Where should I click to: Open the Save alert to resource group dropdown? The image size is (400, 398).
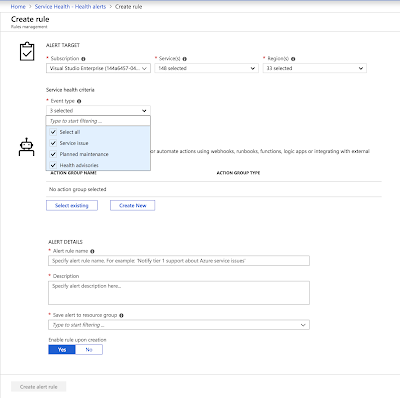coord(179,325)
